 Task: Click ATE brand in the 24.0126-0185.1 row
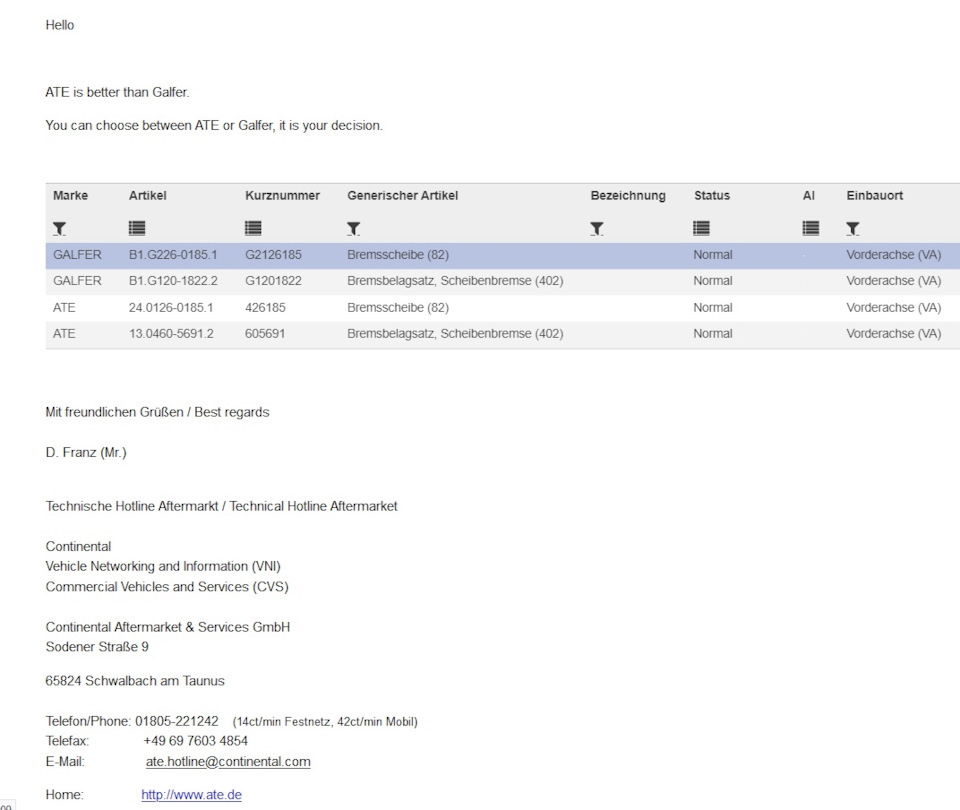[64, 307]
